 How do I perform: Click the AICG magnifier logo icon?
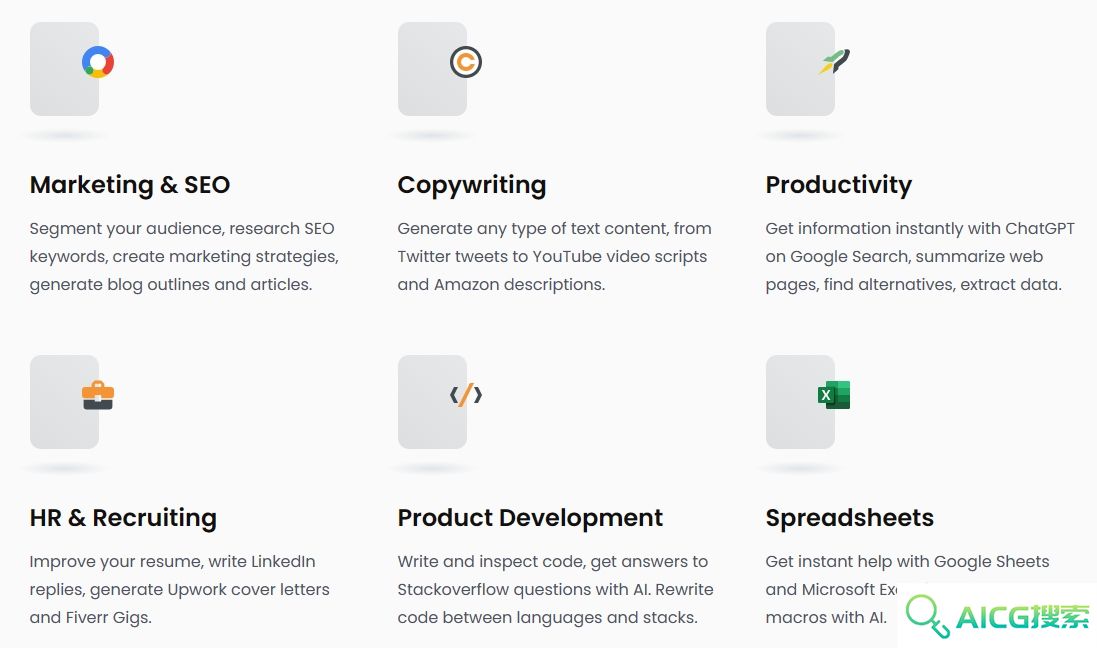point(928,616)
